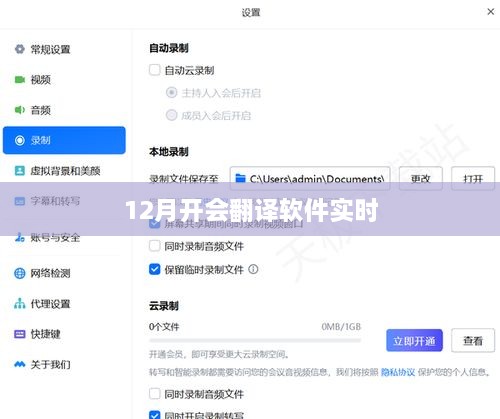Click the portrait icon for 虚拟背景和美颜
Viewport: 500px width, 419px height.
(20, 171)
